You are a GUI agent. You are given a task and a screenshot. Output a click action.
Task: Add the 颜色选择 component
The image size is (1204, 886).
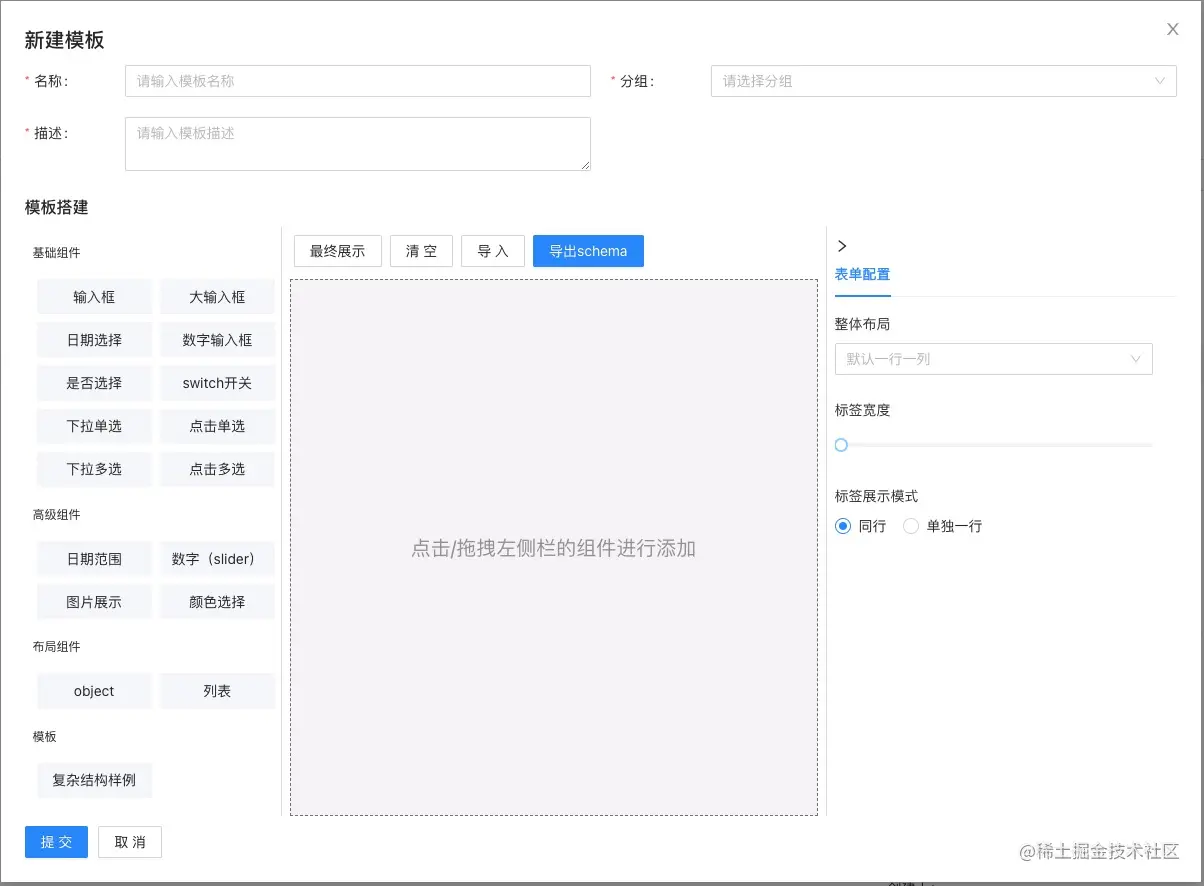point(217,602)
